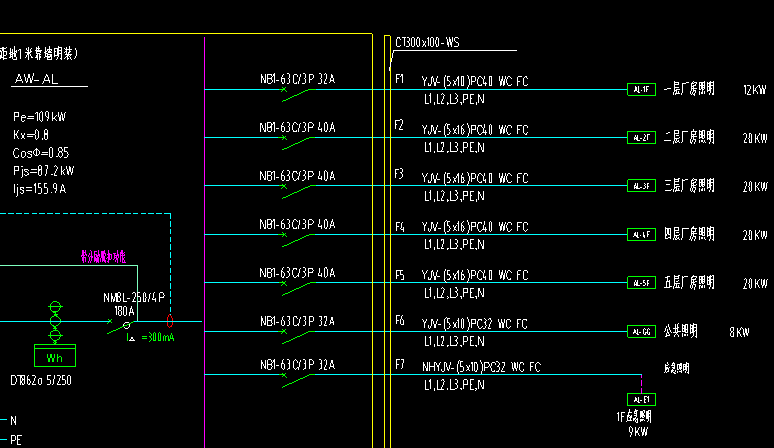
Task: Click the 8KW load value
Action: coord(739,333)
